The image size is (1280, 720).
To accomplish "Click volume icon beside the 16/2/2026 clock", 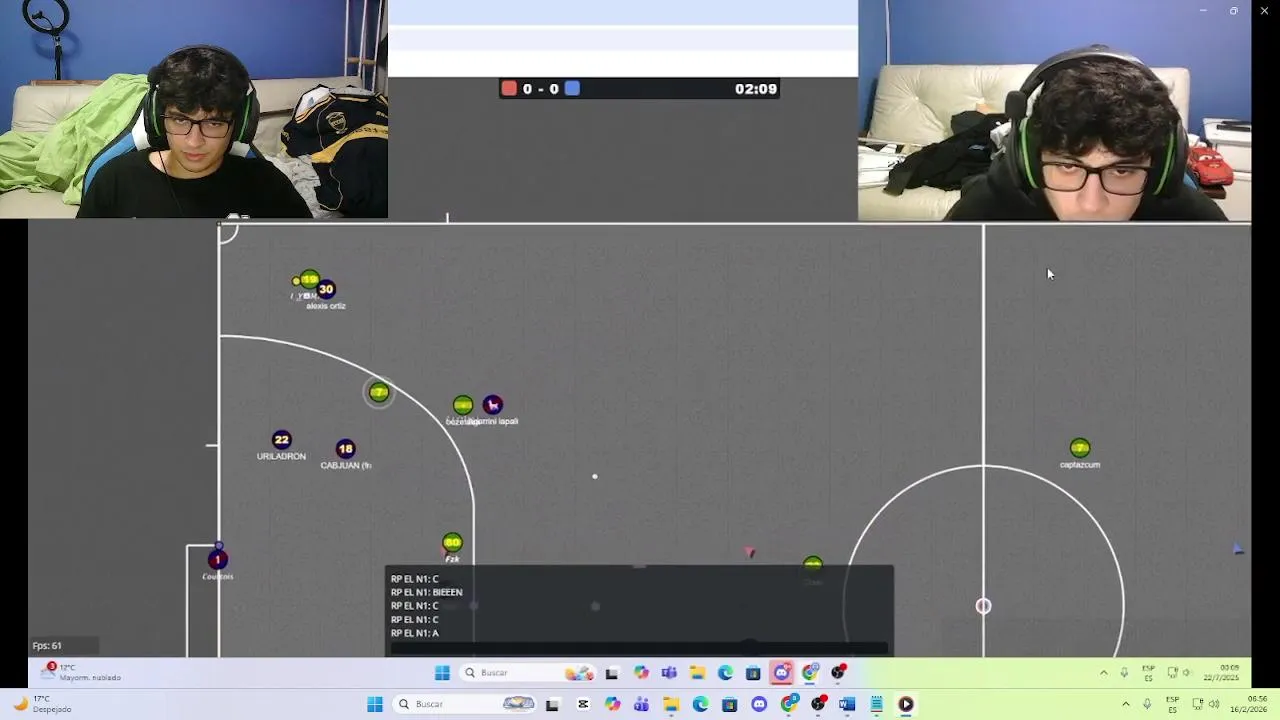I will [1215, 704].
